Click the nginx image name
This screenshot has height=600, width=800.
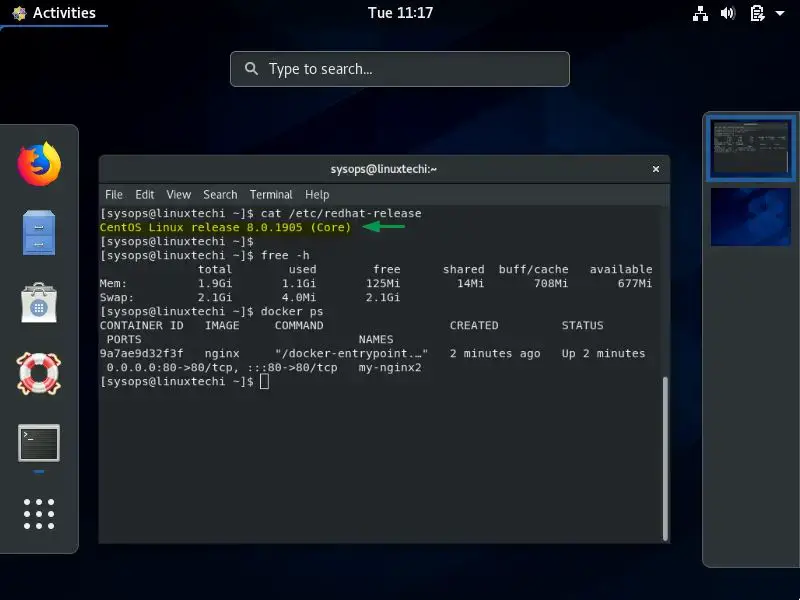(x=222, y=354)
